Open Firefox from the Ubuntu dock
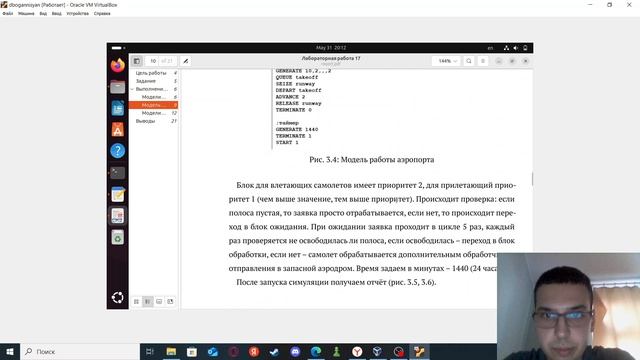The image size is (640, 360). [x=118, y=65]
